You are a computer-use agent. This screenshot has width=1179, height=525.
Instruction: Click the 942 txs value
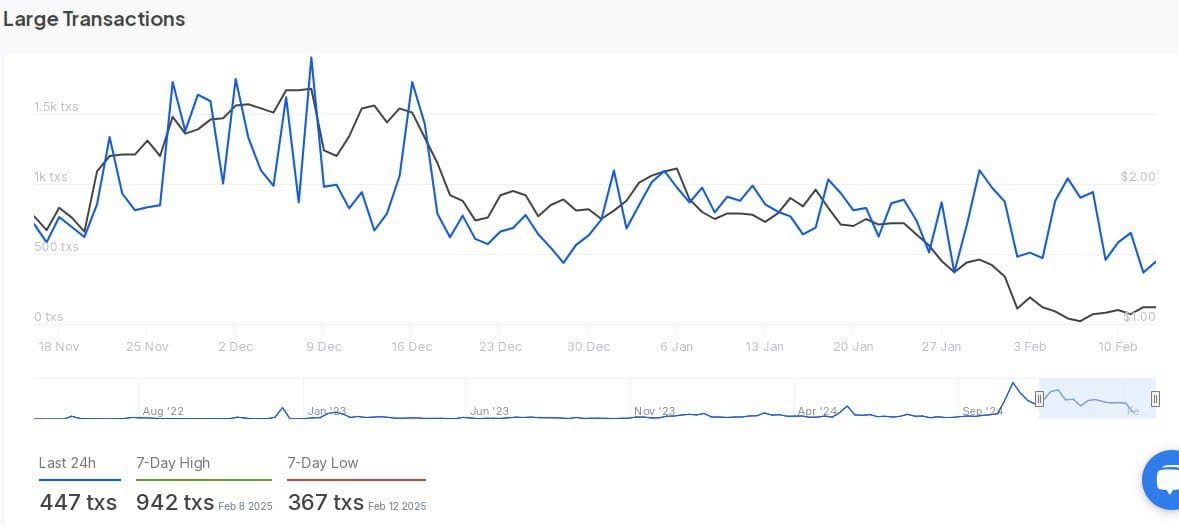click(175, 502)
